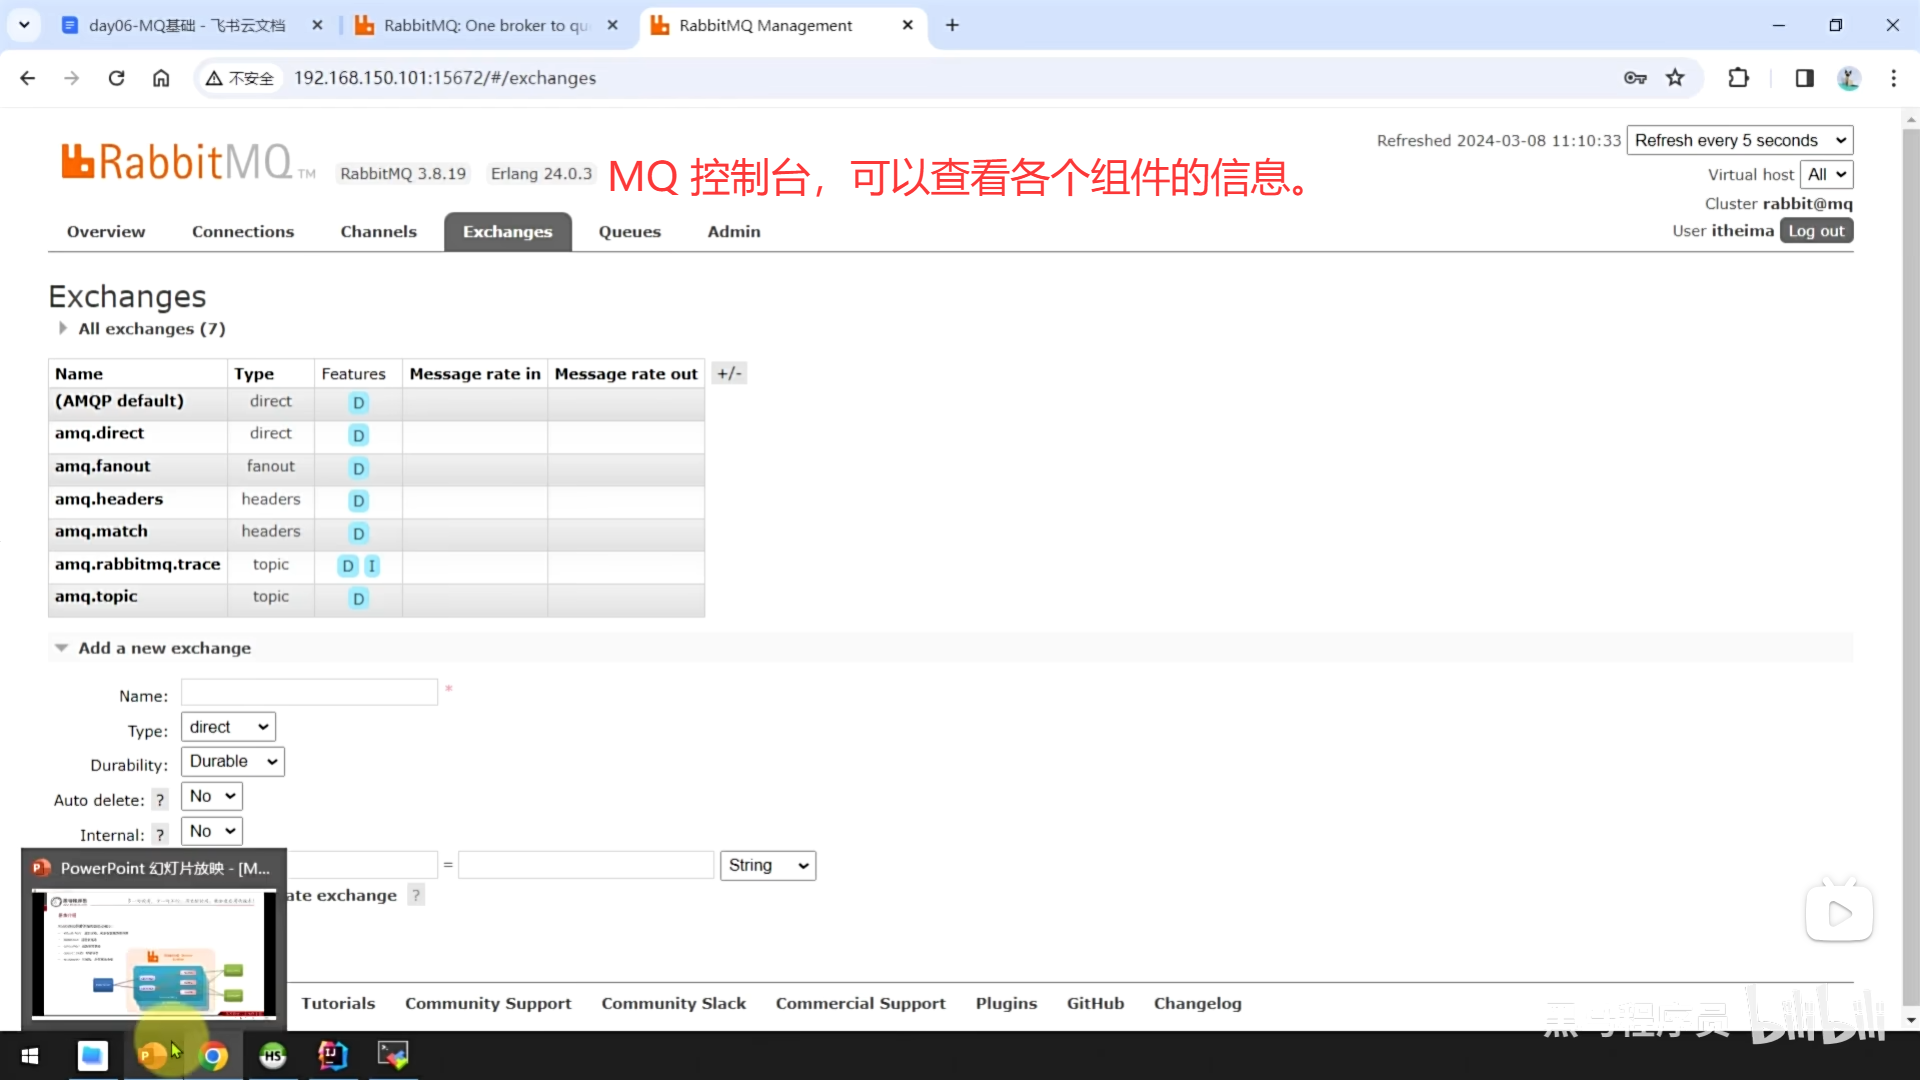Click Auto delete help question mark
1920x1080 pixels.
[160, 800]
